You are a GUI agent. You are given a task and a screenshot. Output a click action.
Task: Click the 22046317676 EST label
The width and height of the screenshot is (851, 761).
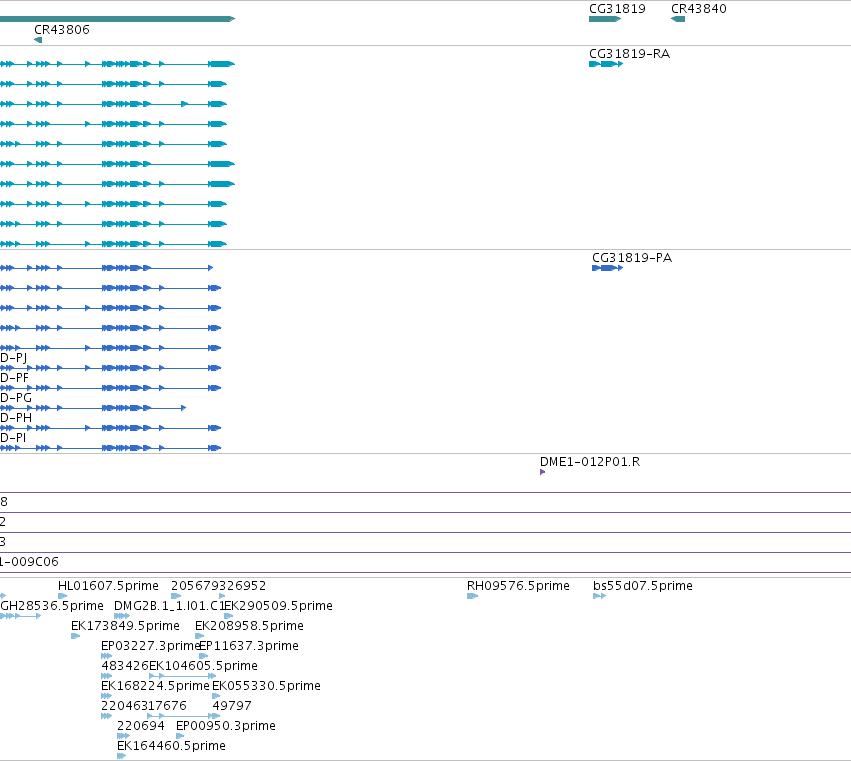[x=144, y=706]
